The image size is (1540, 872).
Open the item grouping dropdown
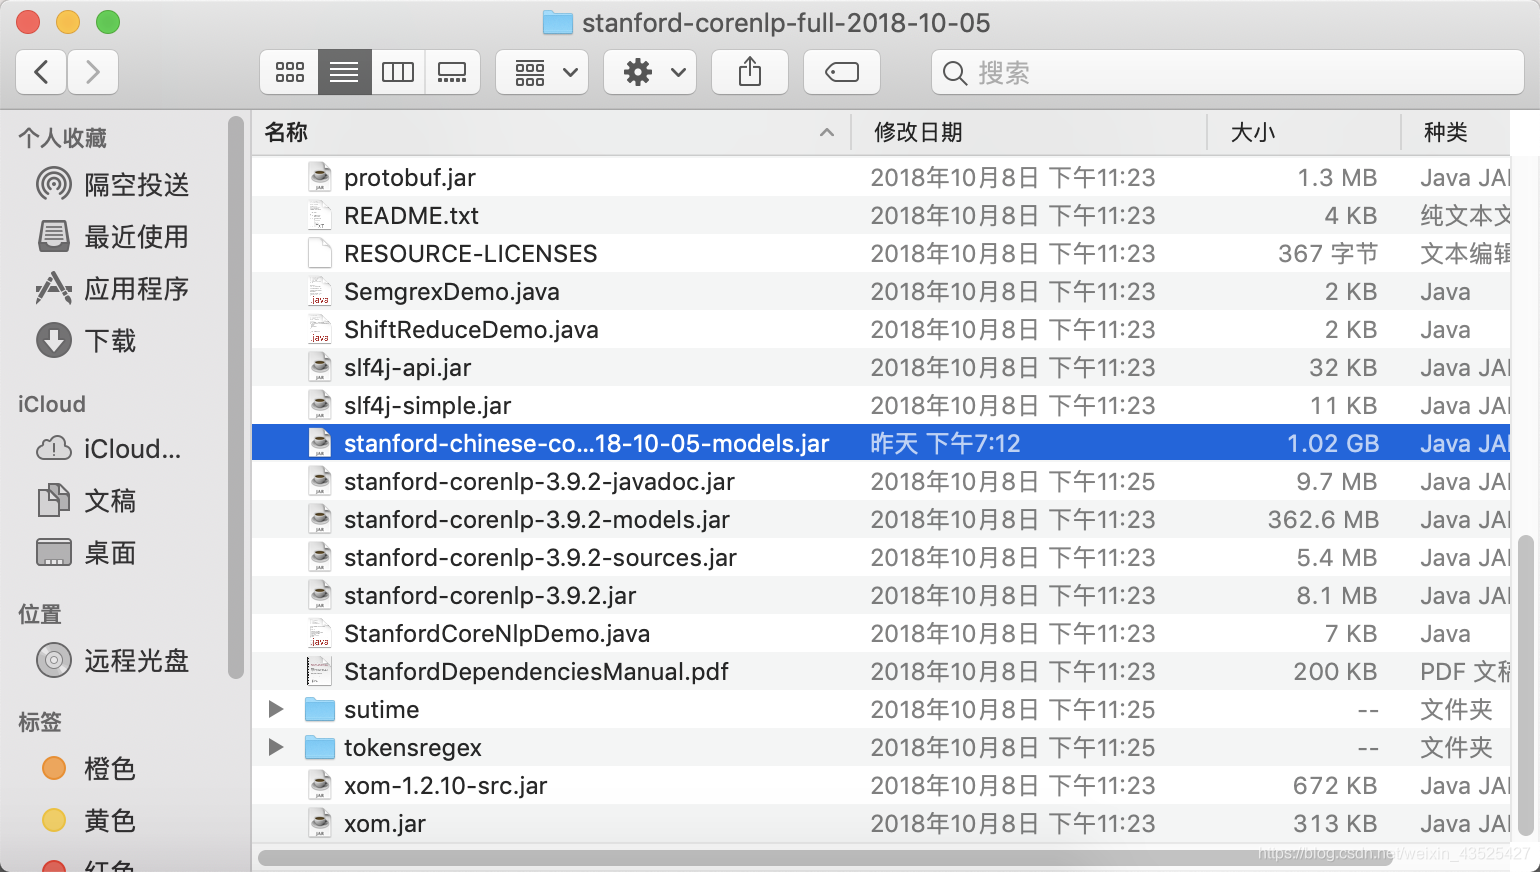click(x=542, y=72)
